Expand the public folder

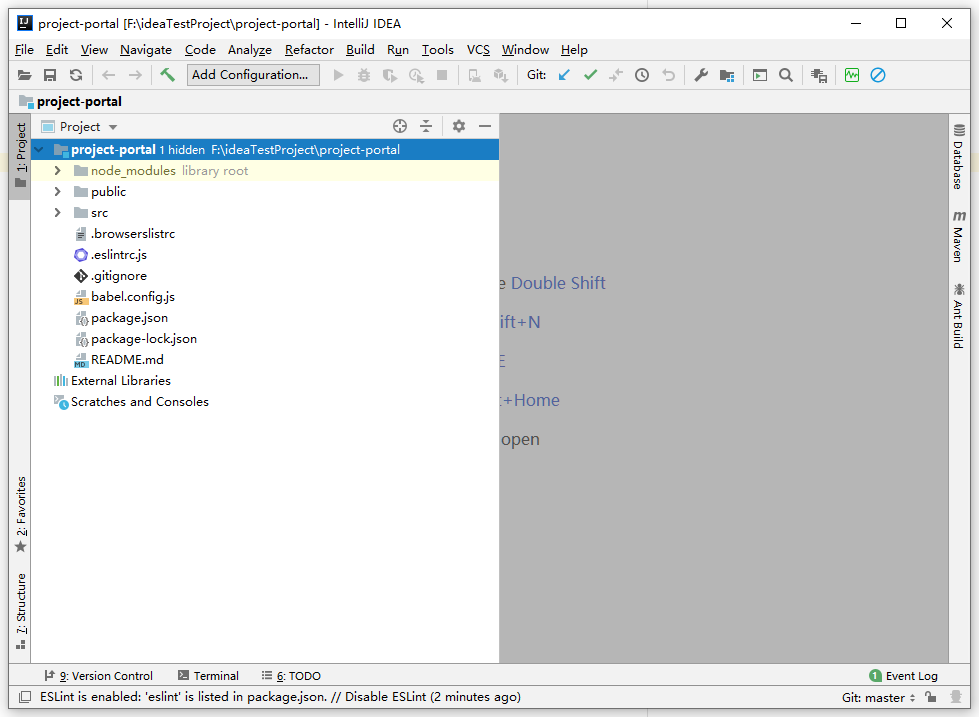[57, 192]
